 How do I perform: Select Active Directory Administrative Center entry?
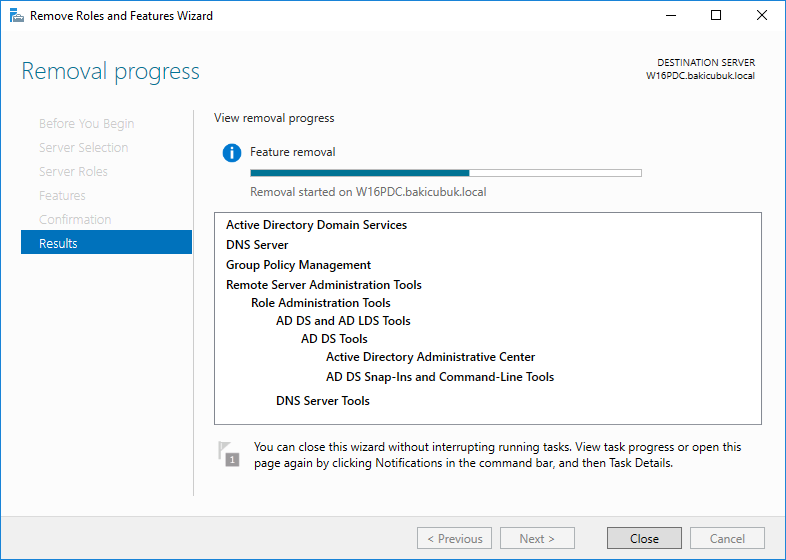point(431,357)
